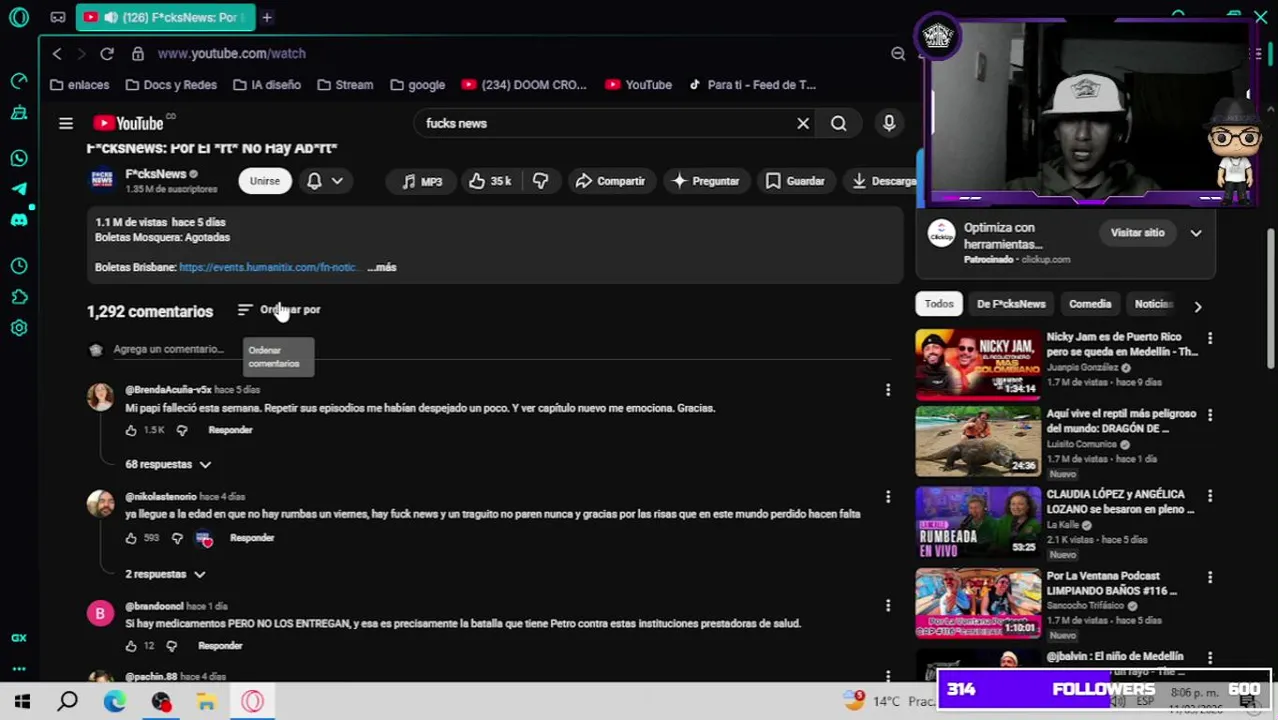Open GX Cleaner broom in the sidebar
This screenshot has height=720, width=1278.
point(19,114)
